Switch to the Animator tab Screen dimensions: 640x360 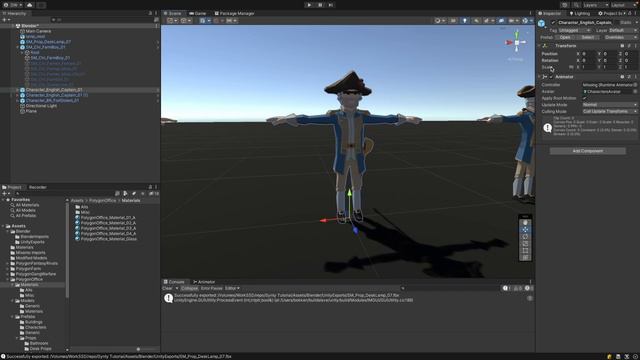tap(204, 282)
